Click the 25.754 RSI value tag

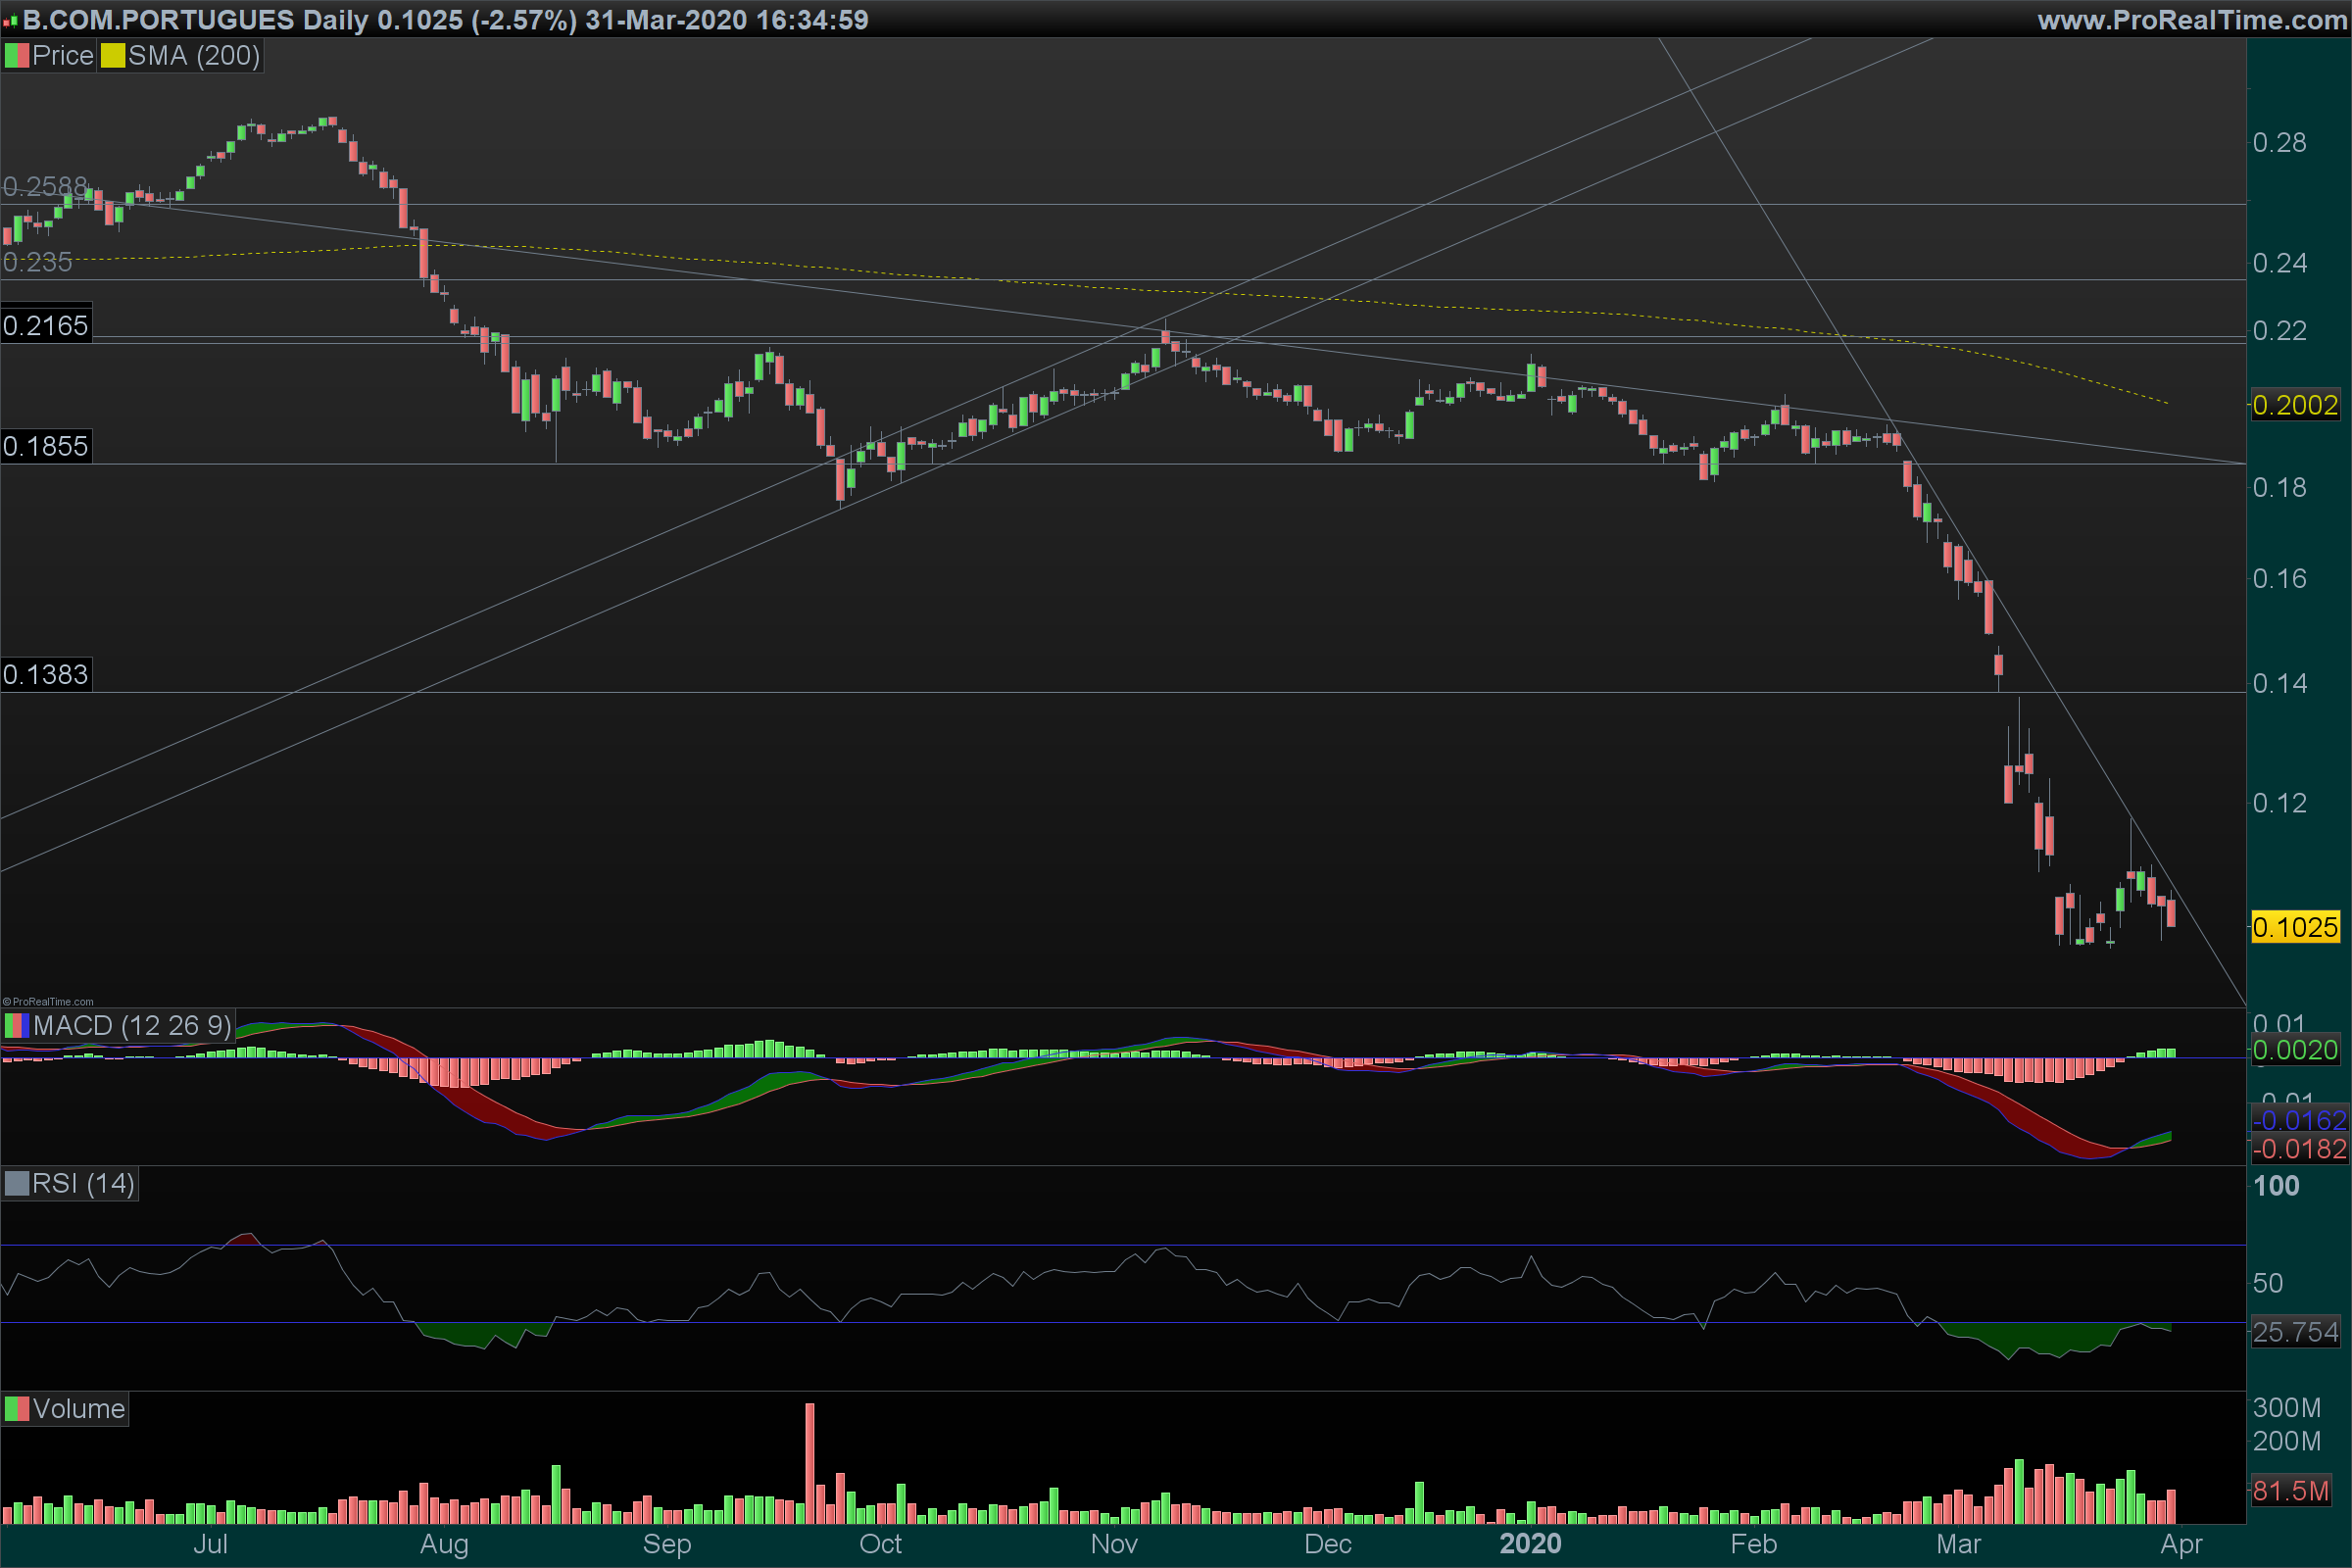click(x=2295, y=1332)
